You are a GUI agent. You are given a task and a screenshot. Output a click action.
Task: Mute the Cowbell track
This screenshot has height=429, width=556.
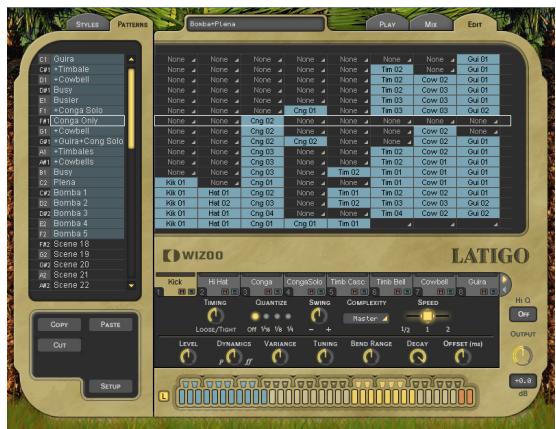coord(441,292)
